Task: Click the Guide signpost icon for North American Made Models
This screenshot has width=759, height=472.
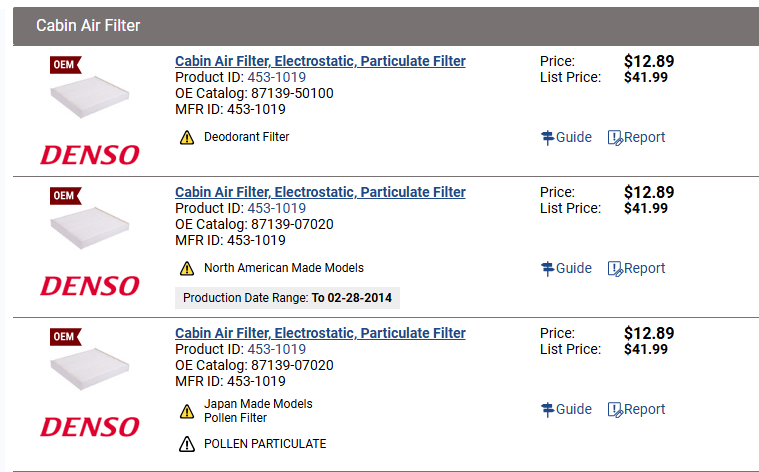Action: [x=548, y=269]
